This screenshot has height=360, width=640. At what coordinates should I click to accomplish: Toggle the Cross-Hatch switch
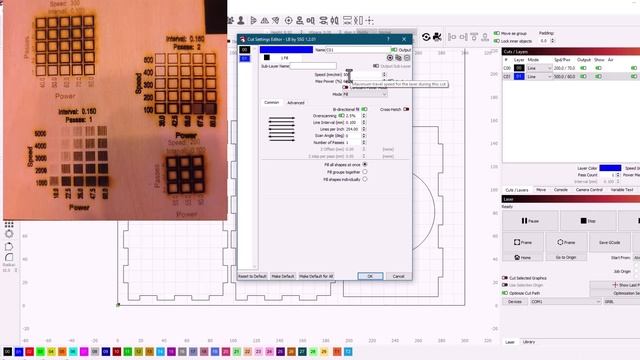406,109
